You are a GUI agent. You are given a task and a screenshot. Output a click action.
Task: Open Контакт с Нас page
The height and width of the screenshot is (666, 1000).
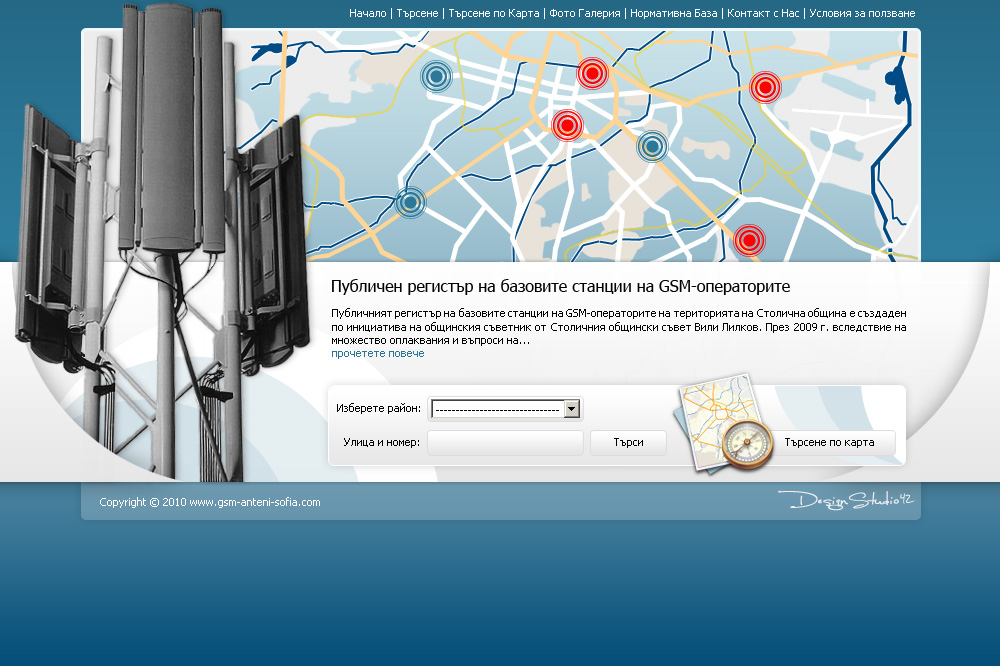point(763,13)
